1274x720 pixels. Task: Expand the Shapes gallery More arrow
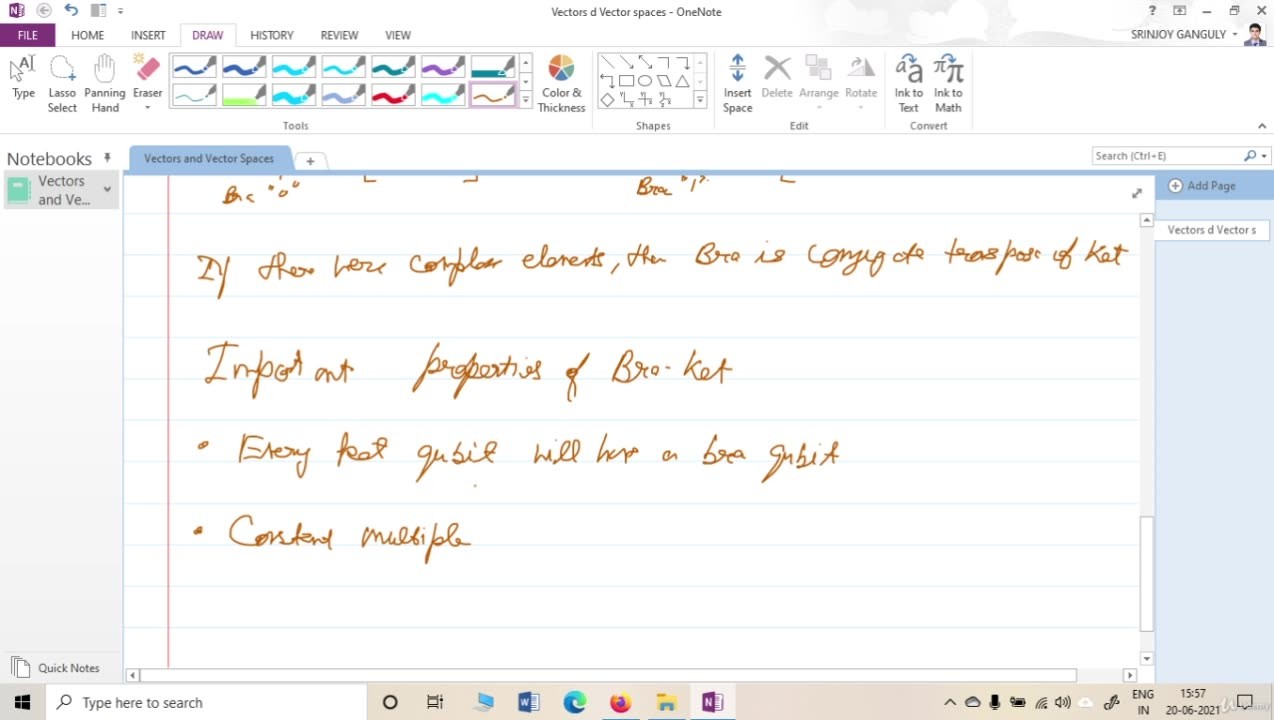[701, 99]
